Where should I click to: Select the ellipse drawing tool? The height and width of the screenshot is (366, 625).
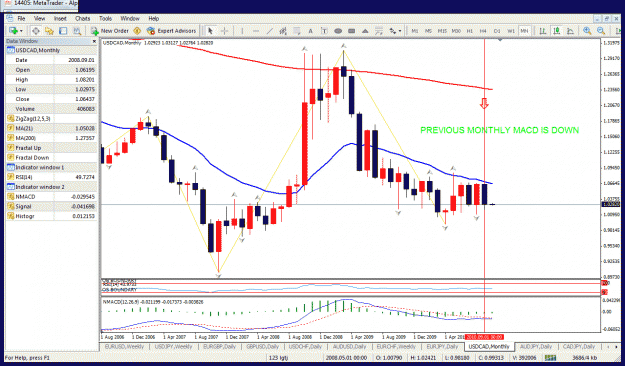click(338, 31)
